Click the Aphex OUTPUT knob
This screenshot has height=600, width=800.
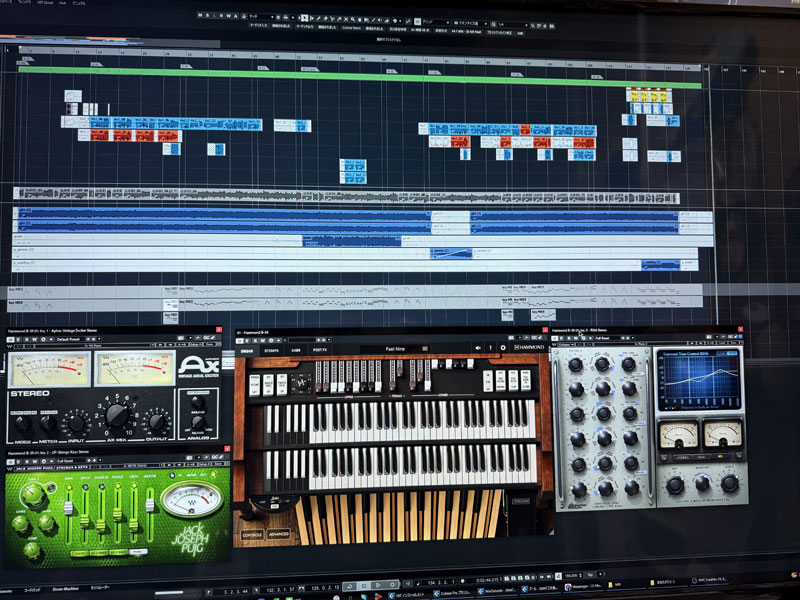(x=157, y=422)
